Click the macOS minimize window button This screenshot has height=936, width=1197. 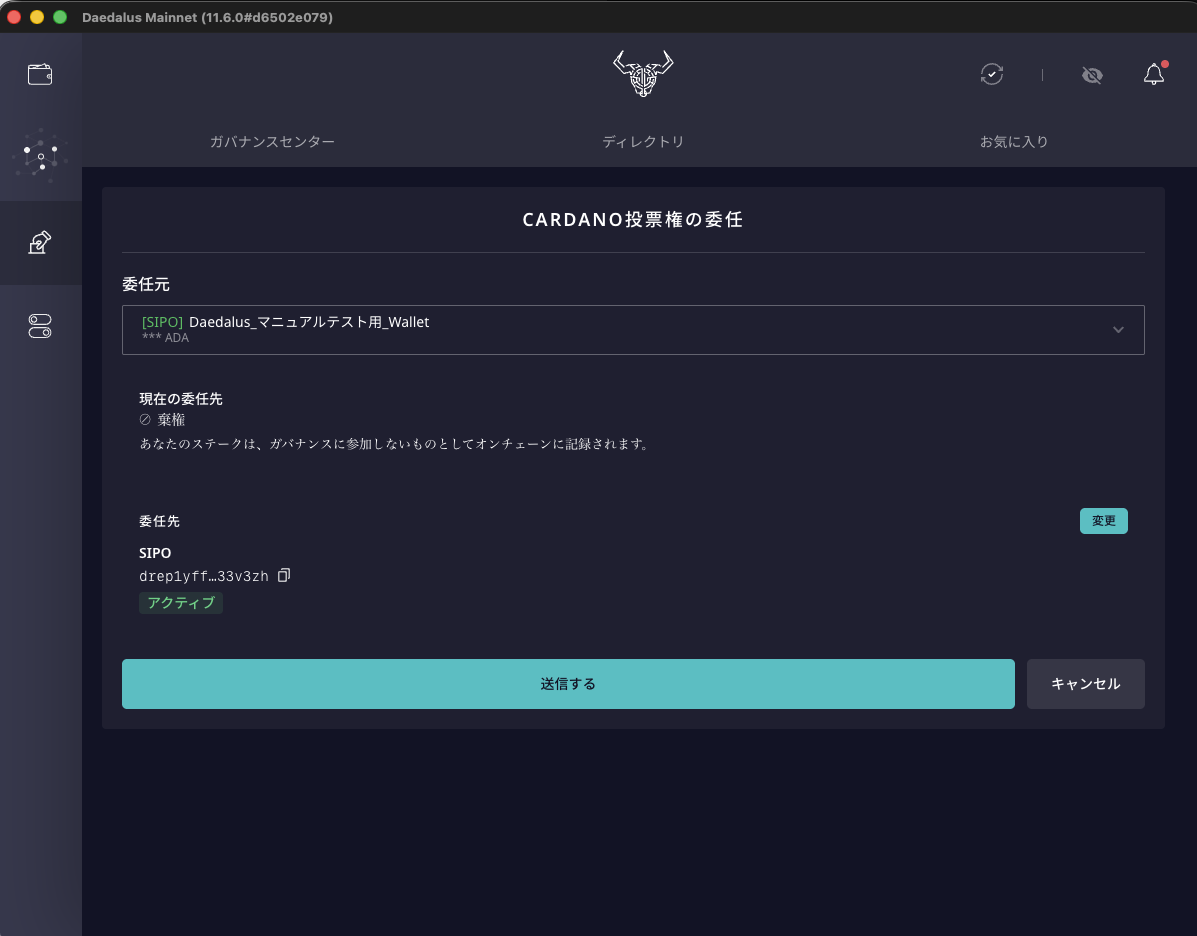tap(37, 17)
